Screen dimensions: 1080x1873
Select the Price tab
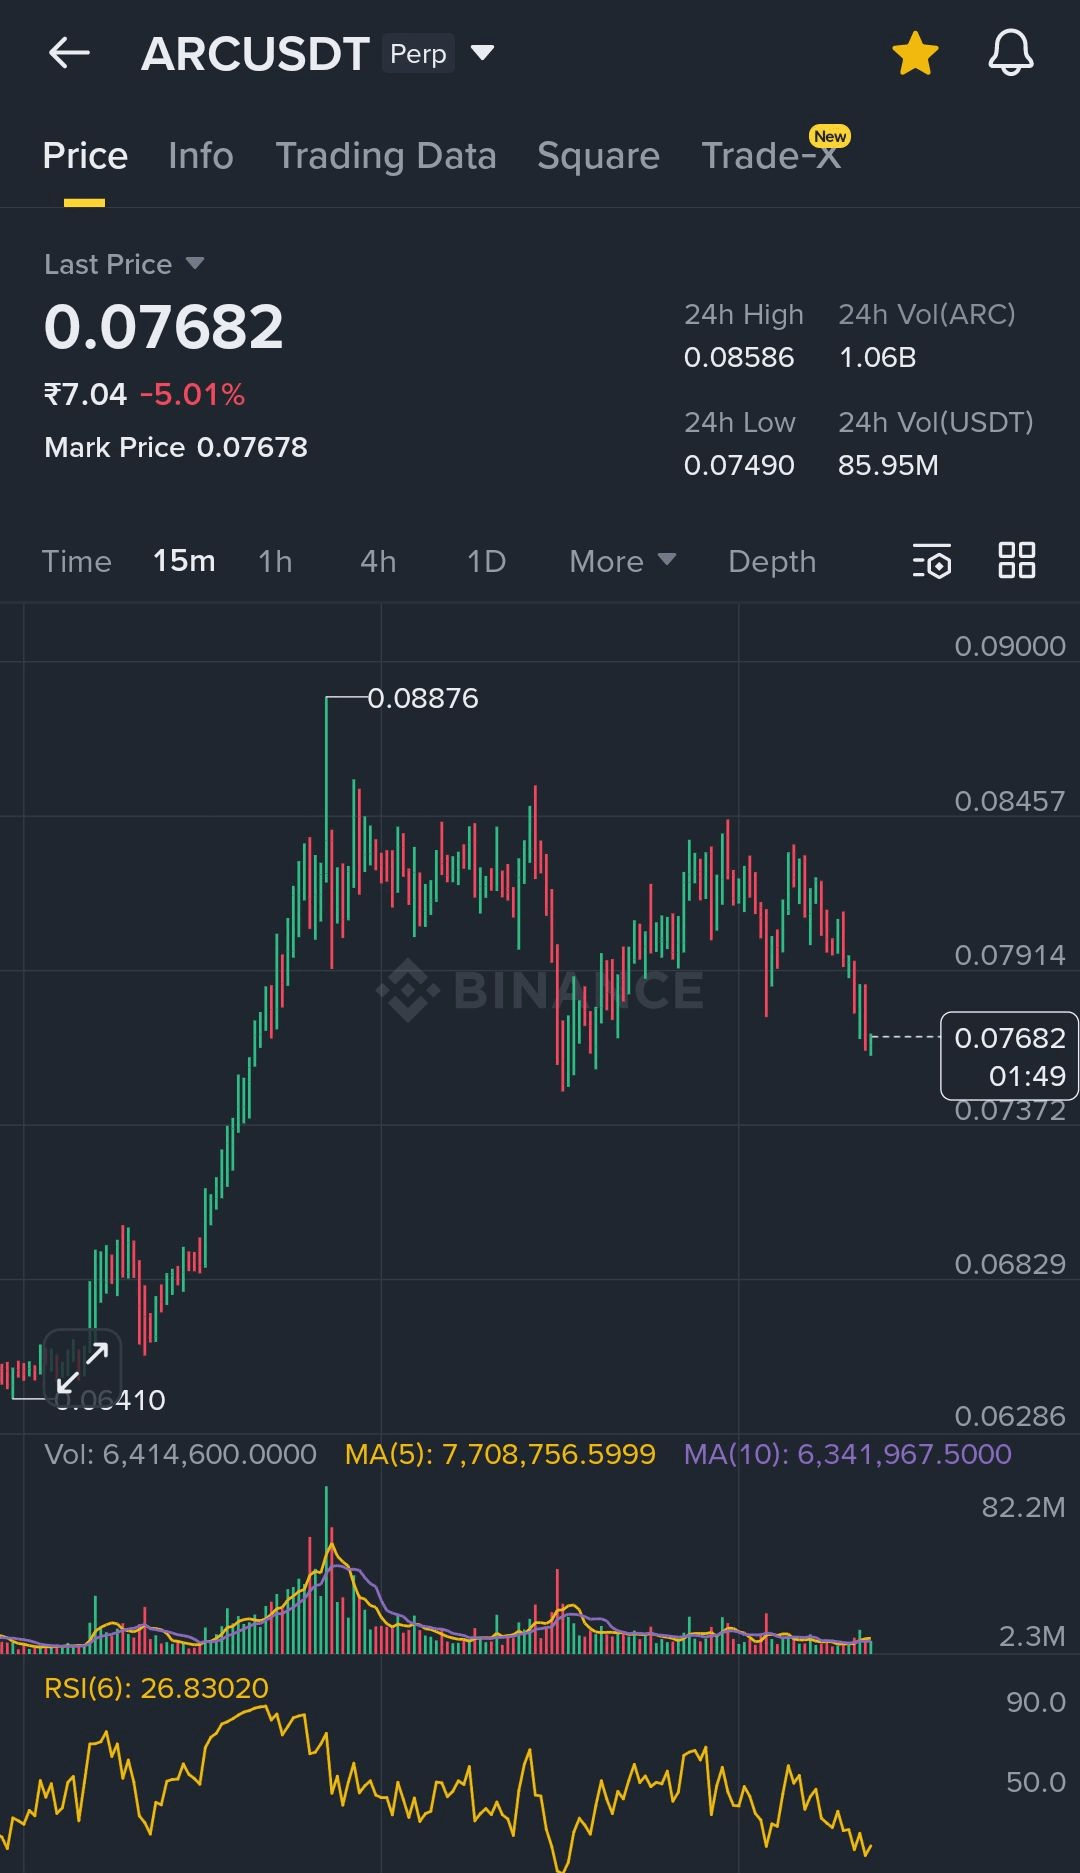click(85, 156)
